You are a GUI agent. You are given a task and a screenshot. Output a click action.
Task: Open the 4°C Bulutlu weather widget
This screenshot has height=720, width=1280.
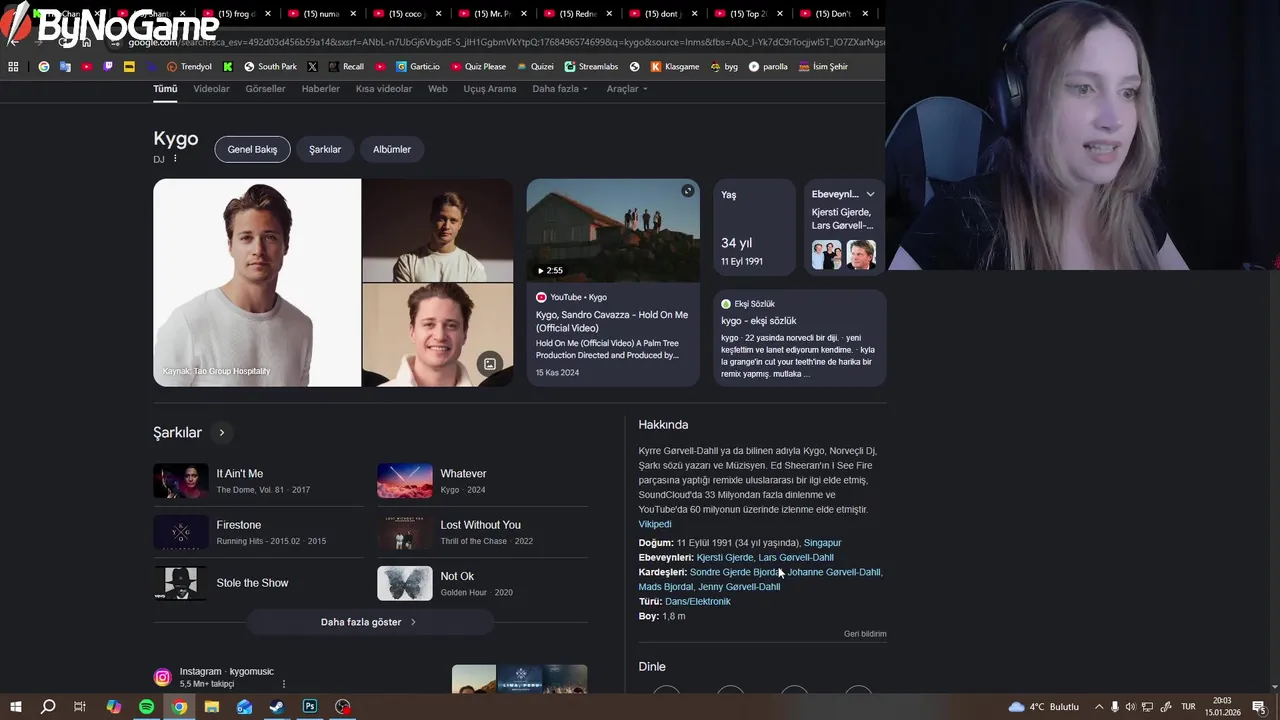tap(1044, 706)
